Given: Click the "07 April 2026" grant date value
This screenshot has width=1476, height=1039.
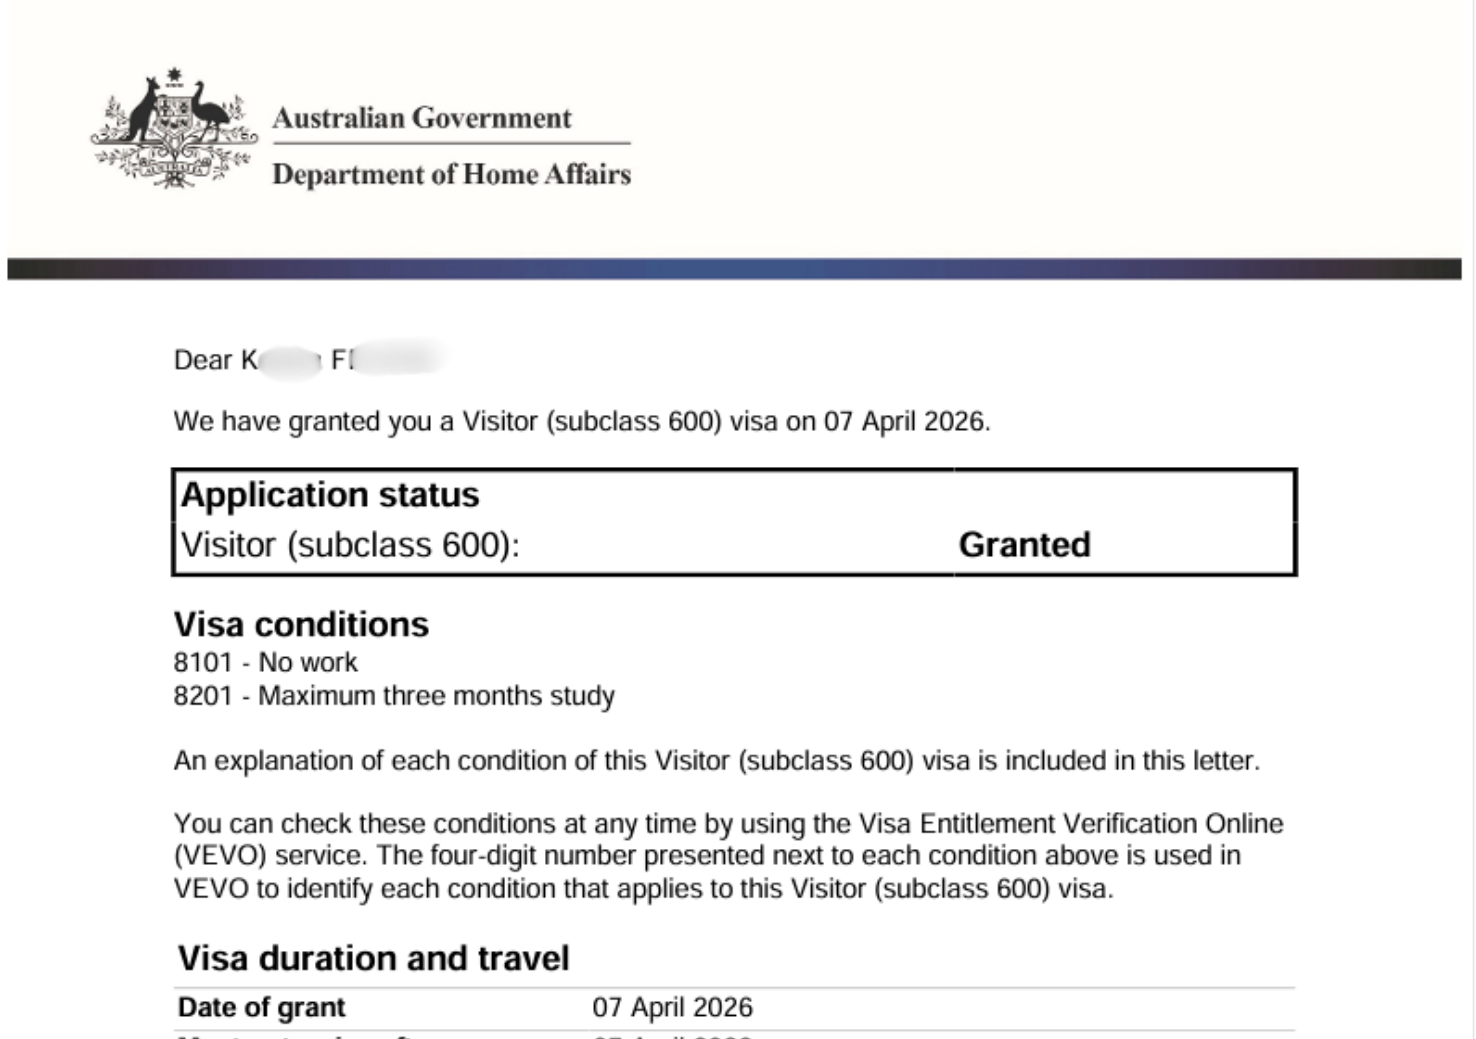Looking at the screenshot, I should tap(672, 1008).
